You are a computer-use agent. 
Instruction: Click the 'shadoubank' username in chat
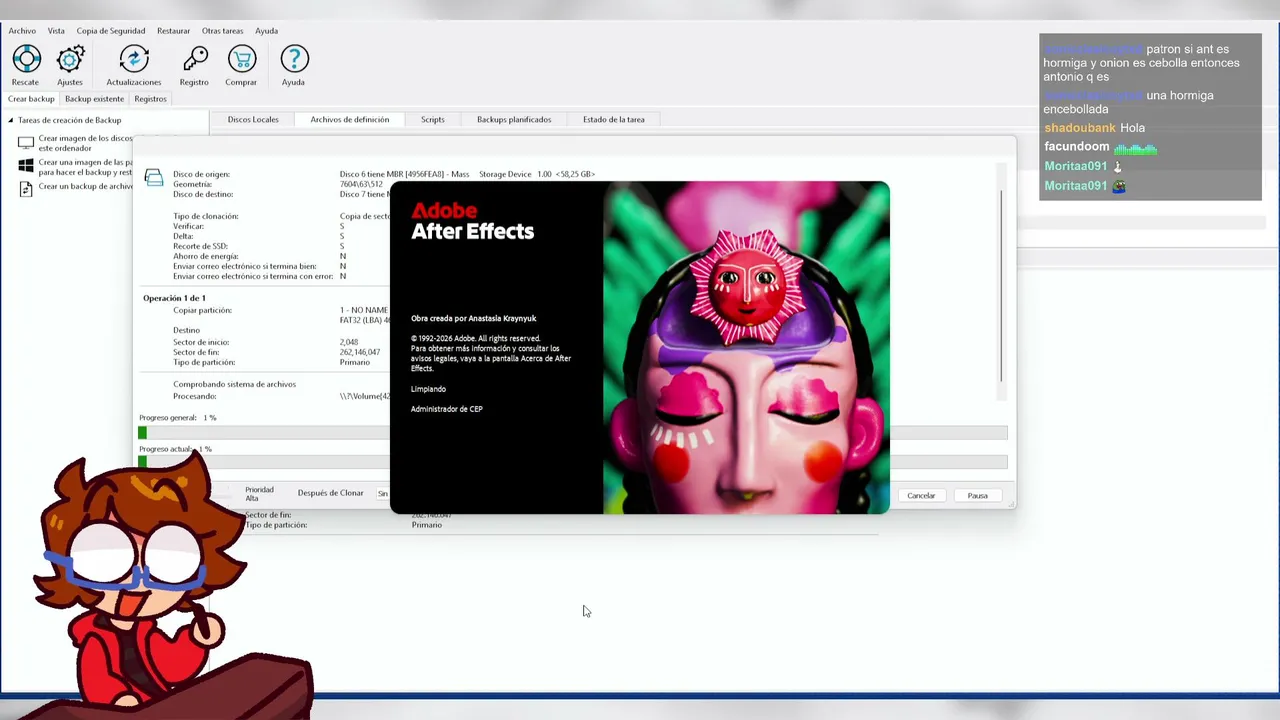coord(1079,128)
